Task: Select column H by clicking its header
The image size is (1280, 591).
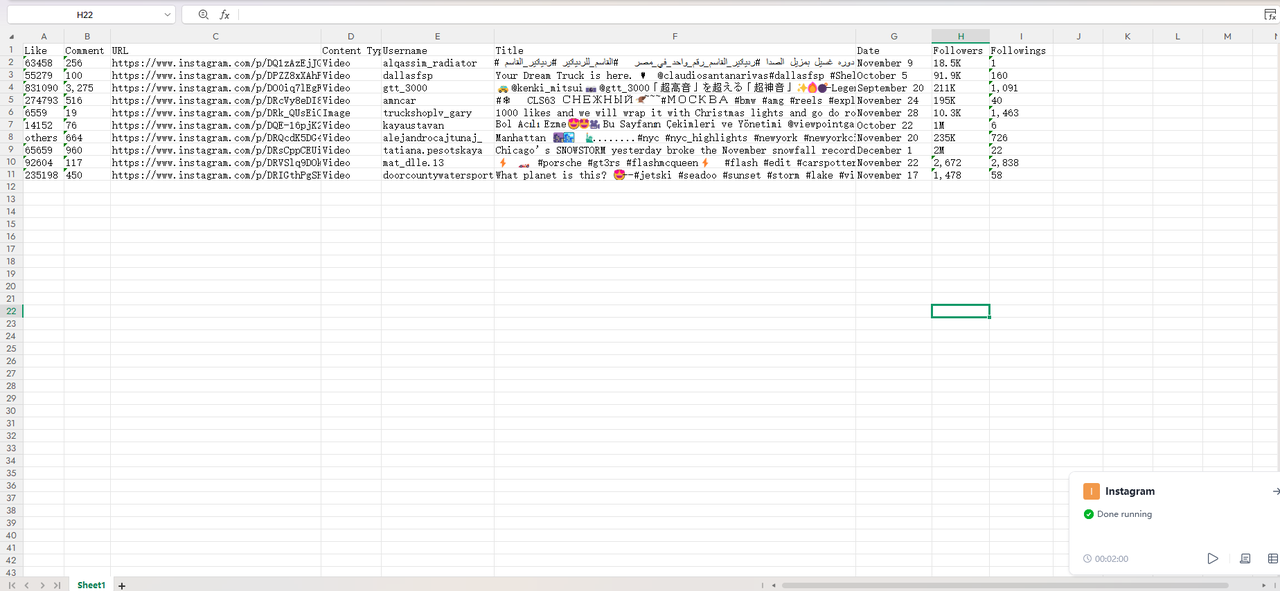Action: point(958,36)
